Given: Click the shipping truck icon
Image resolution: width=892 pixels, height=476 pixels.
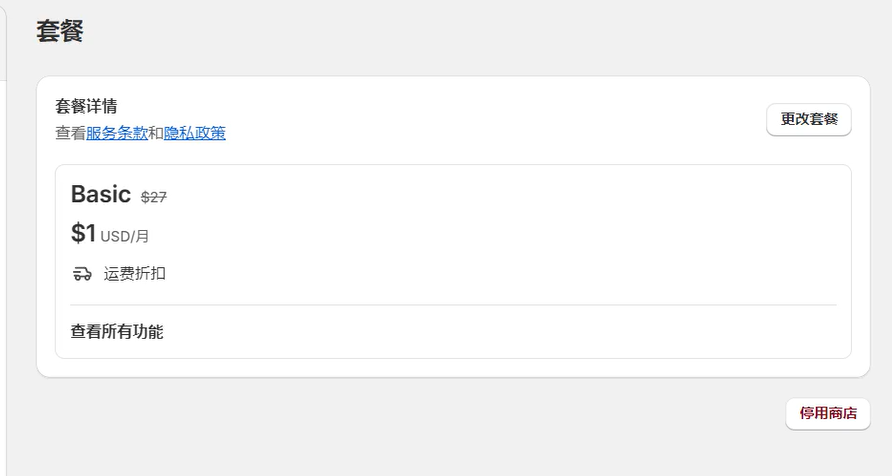Looking at the screenshot, I should 82,273.
